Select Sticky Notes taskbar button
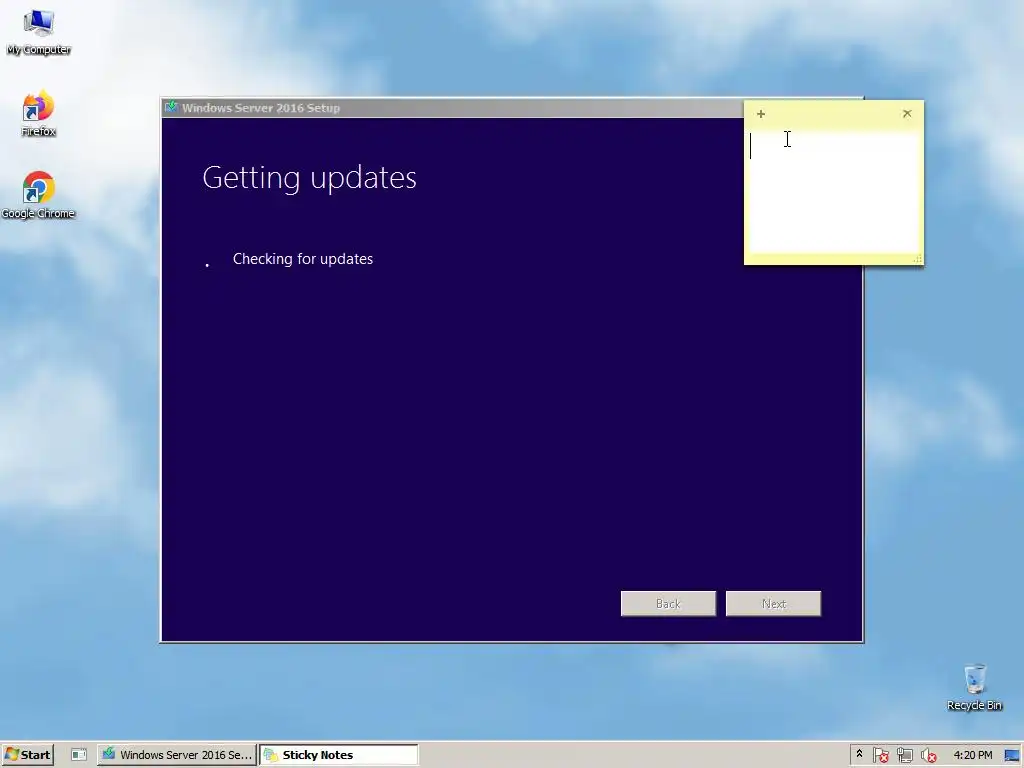The height and width of the screenshot is (768, 1024). pos(338,755)
